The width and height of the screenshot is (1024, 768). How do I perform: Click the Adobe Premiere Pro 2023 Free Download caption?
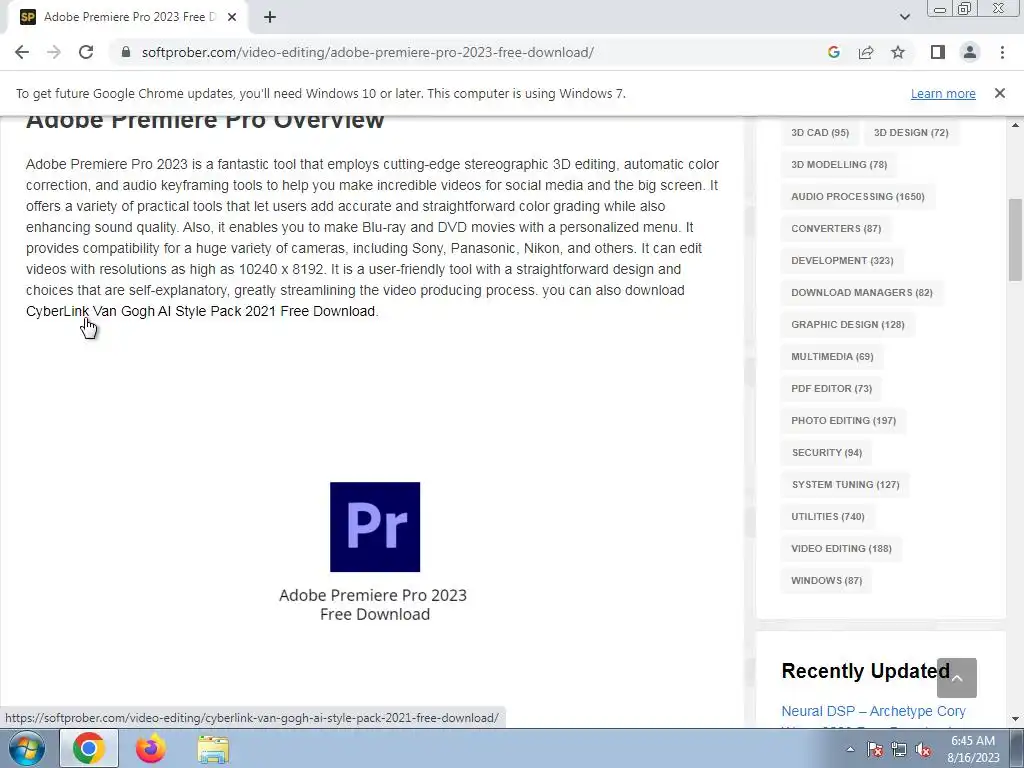click(x=374, y=605)
